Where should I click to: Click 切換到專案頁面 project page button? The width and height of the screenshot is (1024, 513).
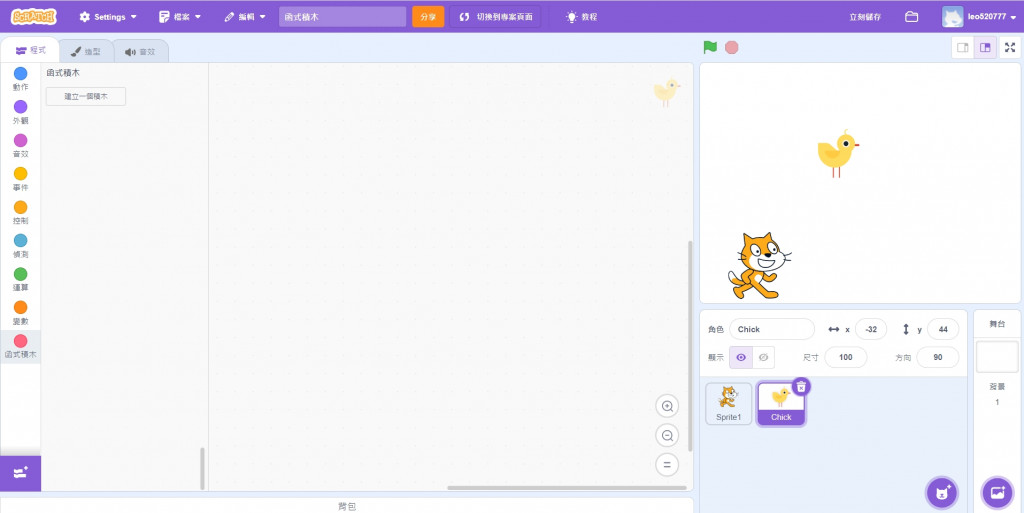[x=495, y=17]
